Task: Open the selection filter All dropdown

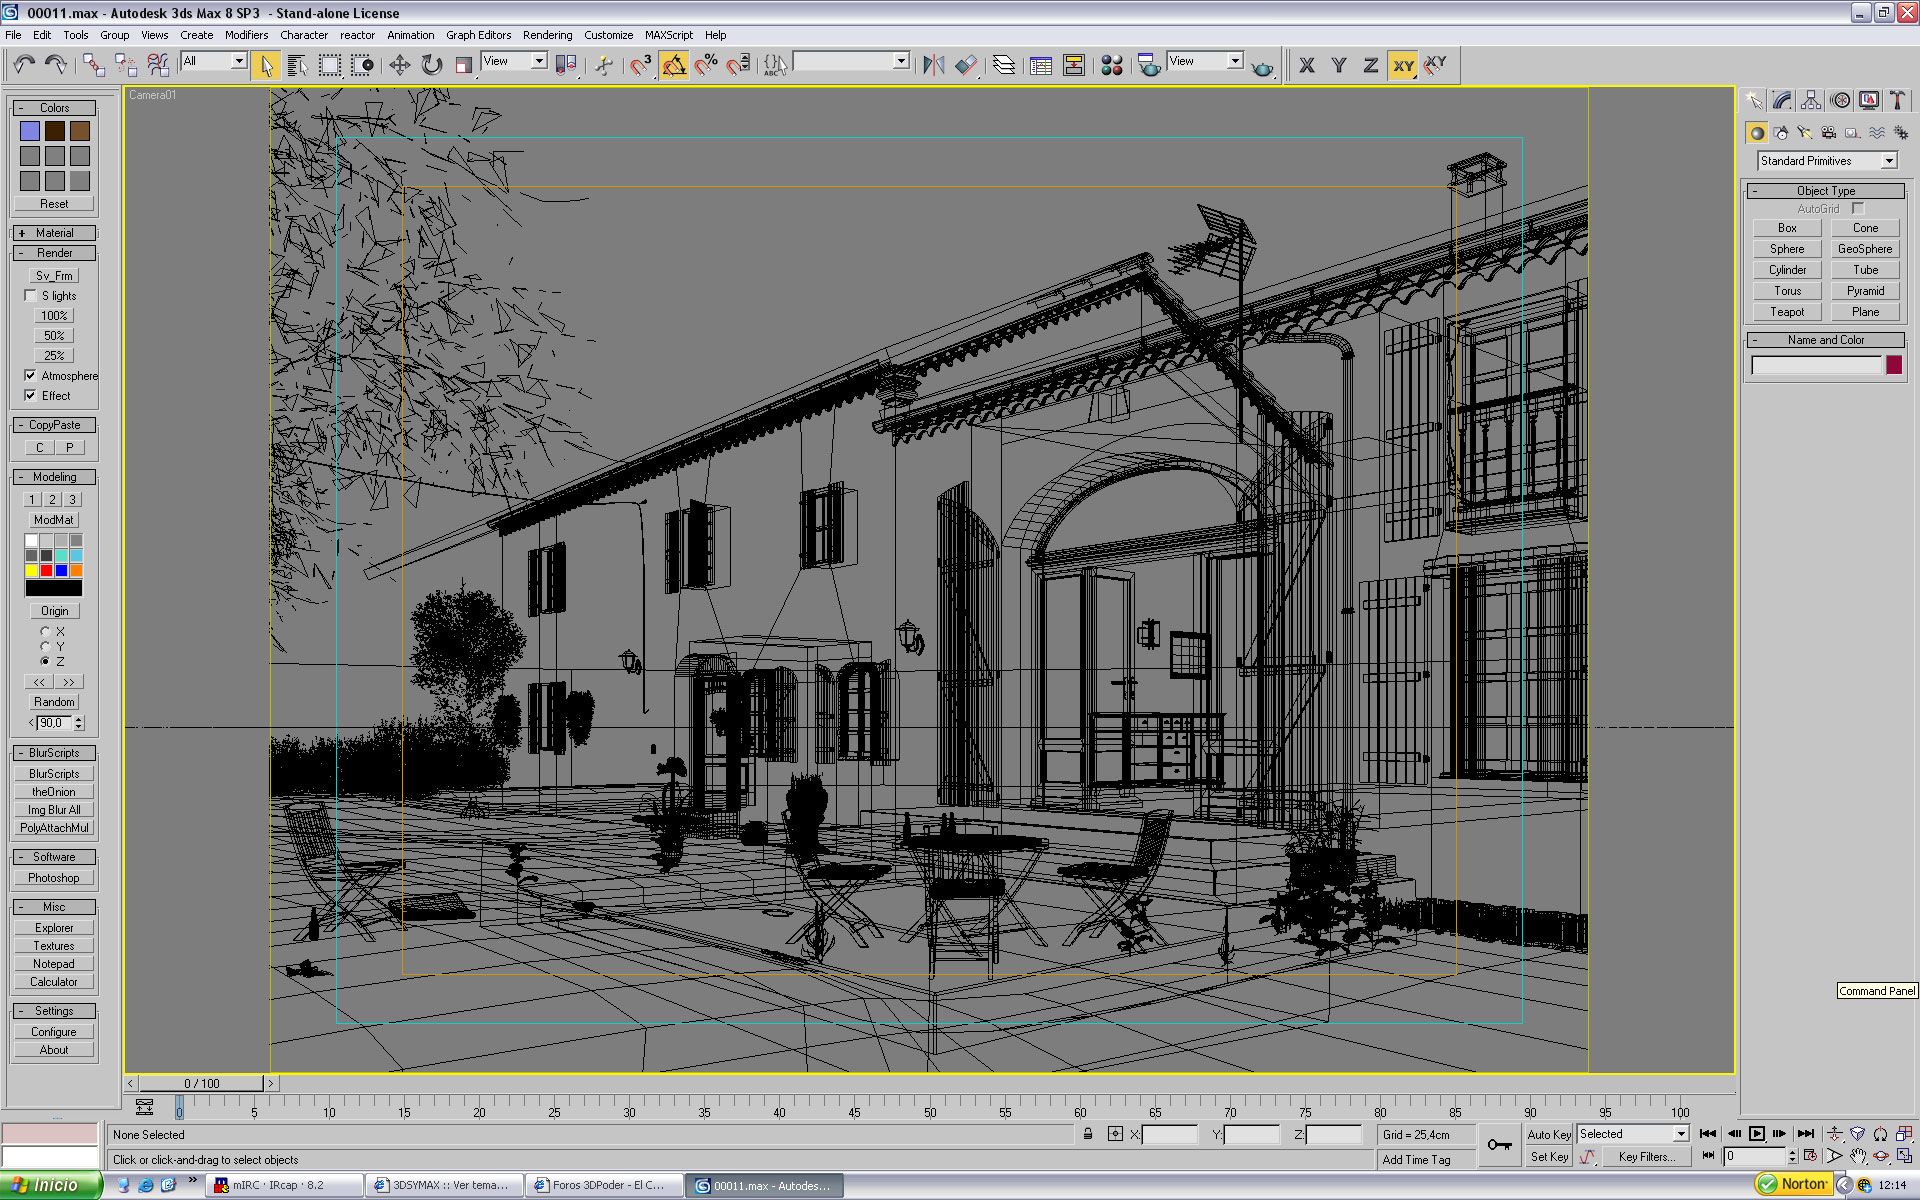Action: click(x=239, y=61)
